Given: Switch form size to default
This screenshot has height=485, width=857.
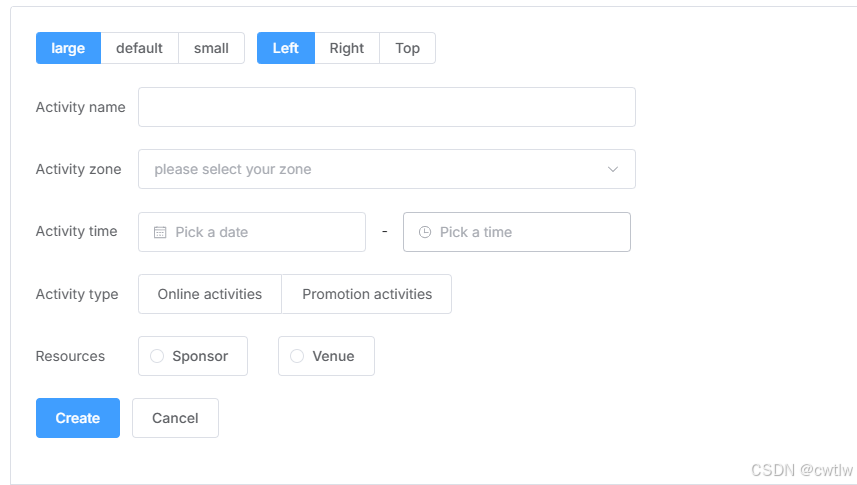Looking at the screenshot, I should coord(139,48).
